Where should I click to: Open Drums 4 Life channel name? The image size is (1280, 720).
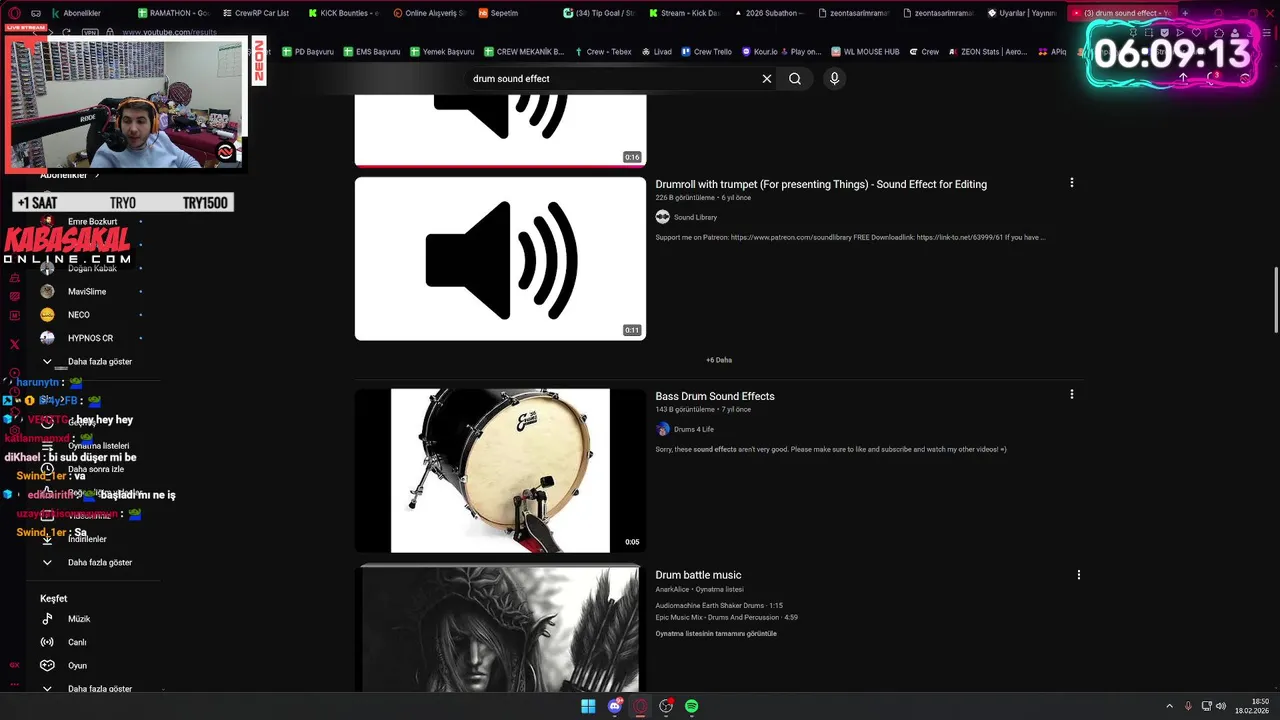(x=694, y=429)
